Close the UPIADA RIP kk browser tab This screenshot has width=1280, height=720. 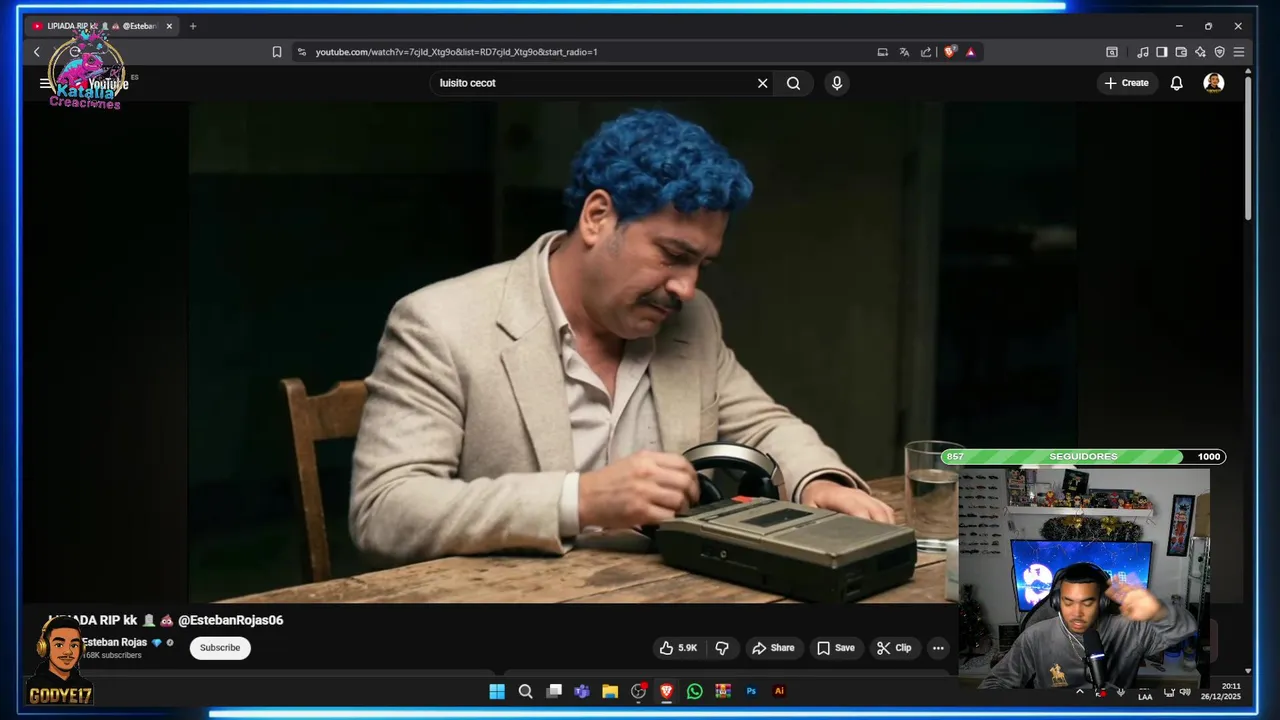(x=169, y=26)
